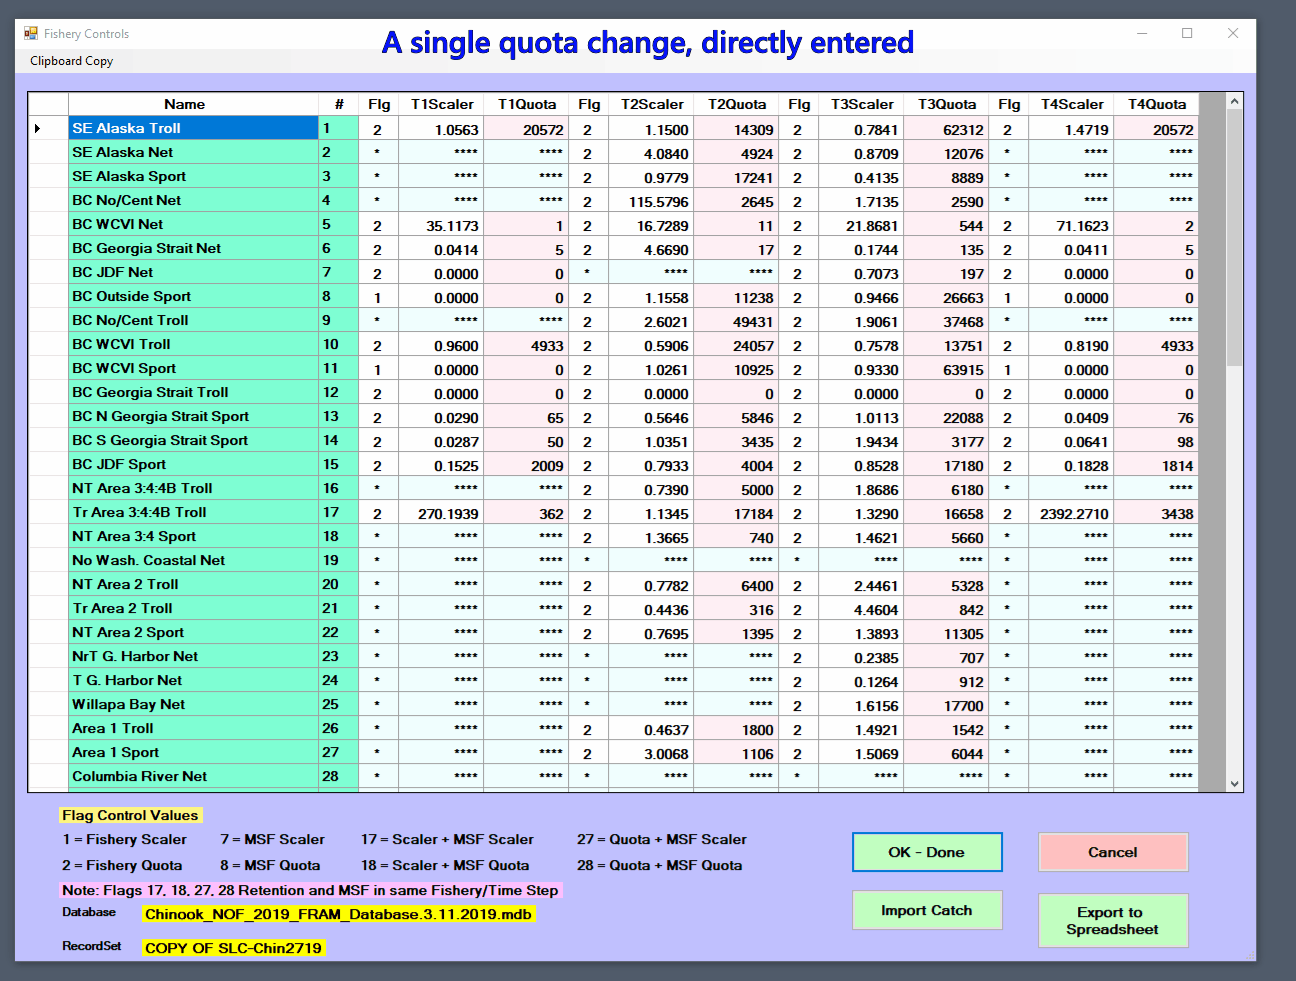Select the BC JDF Sport row name
Screen dimensions: 1296x981
(193, 464)
